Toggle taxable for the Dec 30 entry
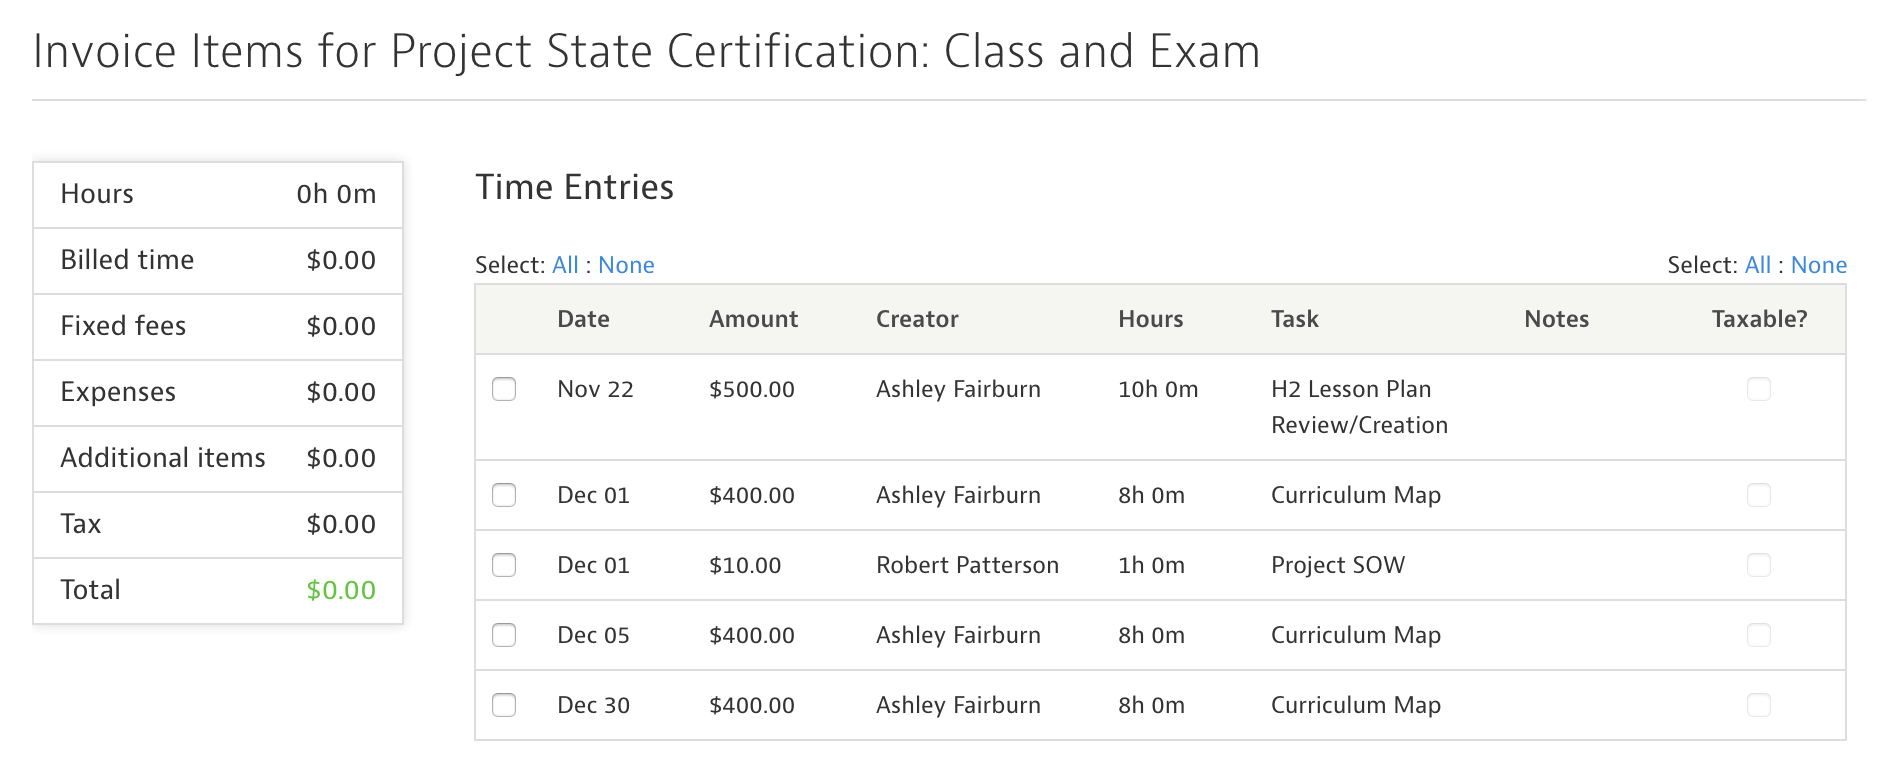The width and height of the screenshot is (1880, 775). [x=1758, y=705]
